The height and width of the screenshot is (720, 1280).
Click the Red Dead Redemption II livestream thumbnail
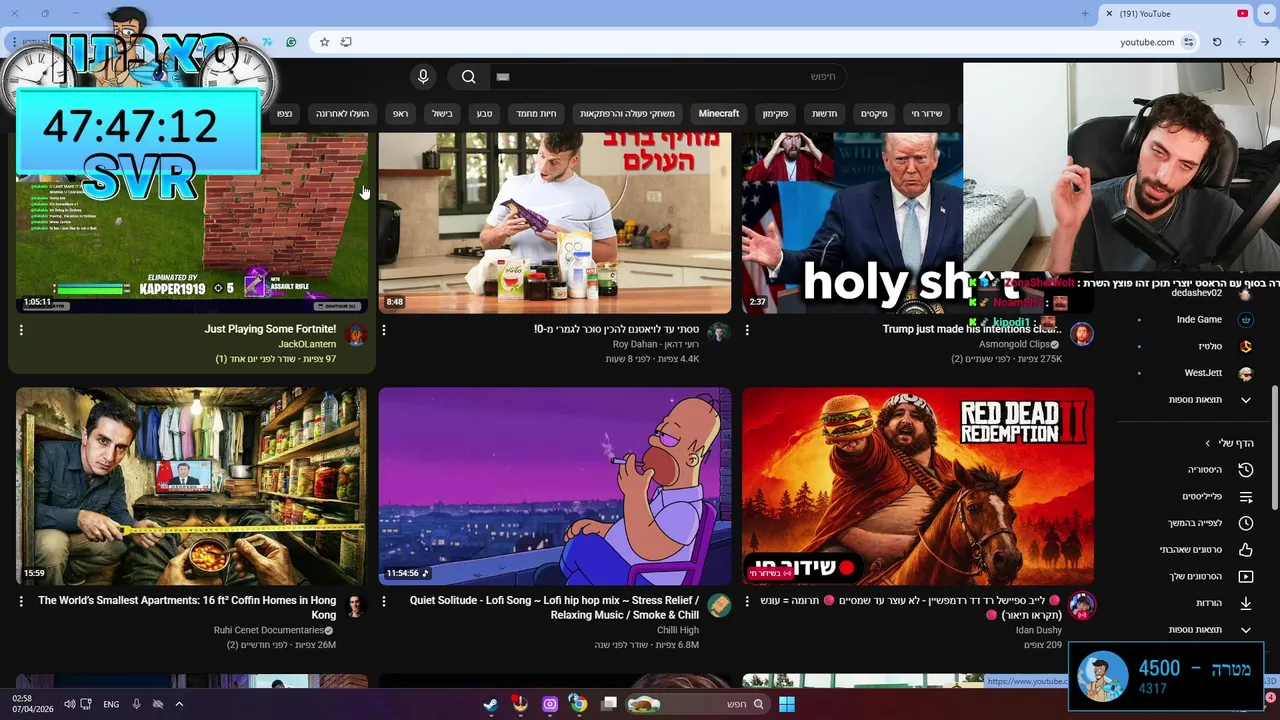click(x=918, y=486)
